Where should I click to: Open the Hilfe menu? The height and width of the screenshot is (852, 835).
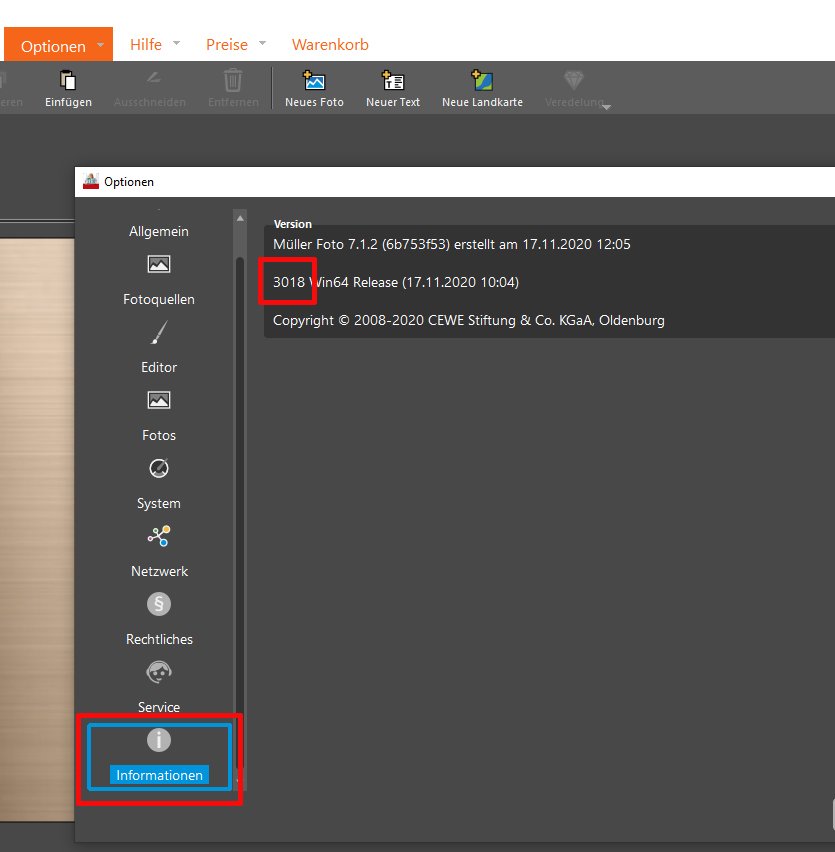(x=146, y=45)
